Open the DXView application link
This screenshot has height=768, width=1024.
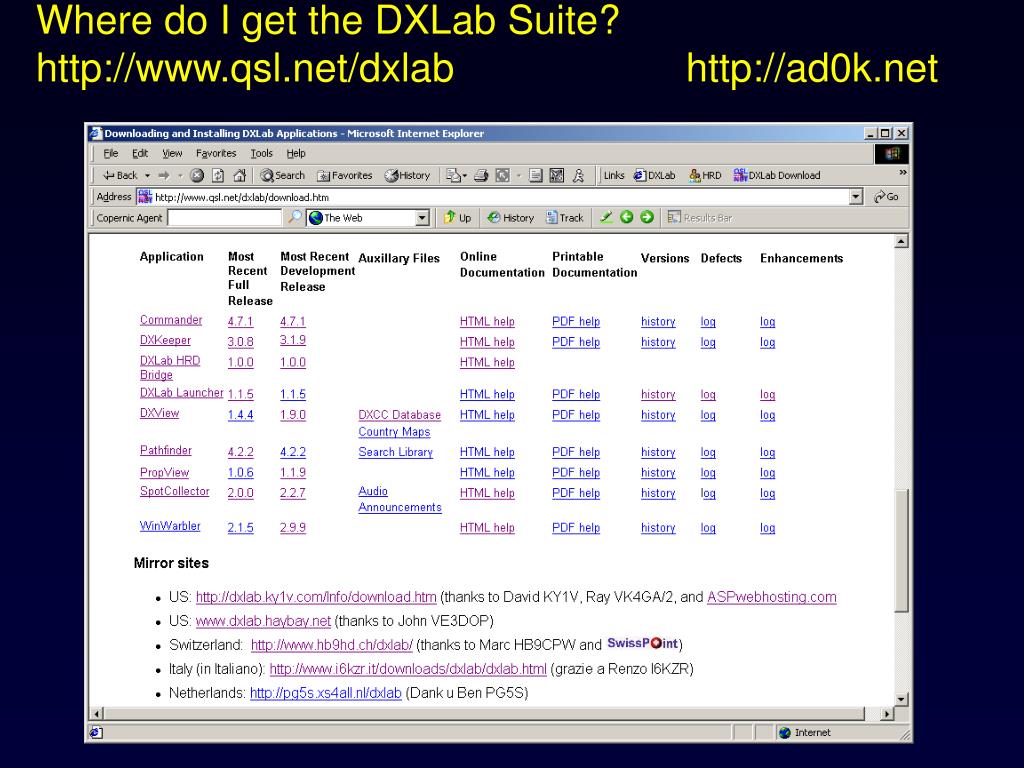tap(159, 413)
